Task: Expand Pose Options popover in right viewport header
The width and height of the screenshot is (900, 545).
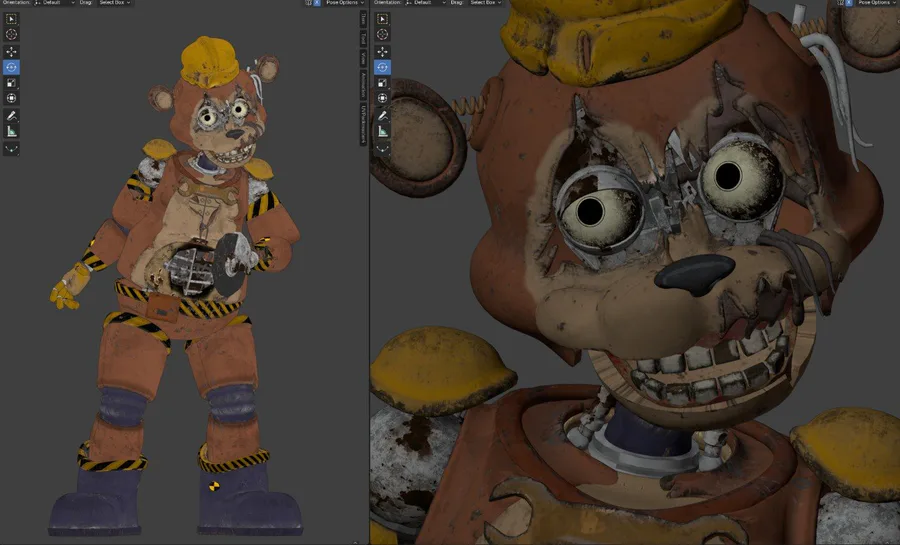Action: coord(876,2)
